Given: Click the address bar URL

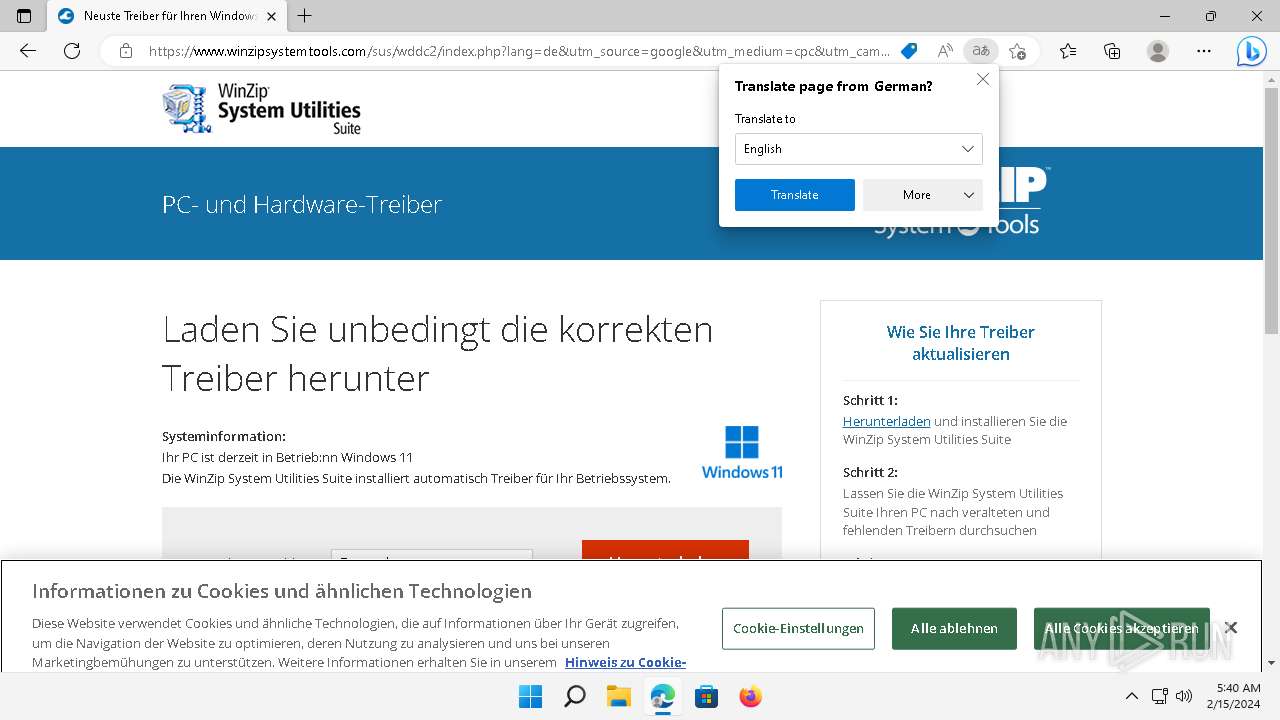Looking at the screenshot, I should (x=519, y=51).
